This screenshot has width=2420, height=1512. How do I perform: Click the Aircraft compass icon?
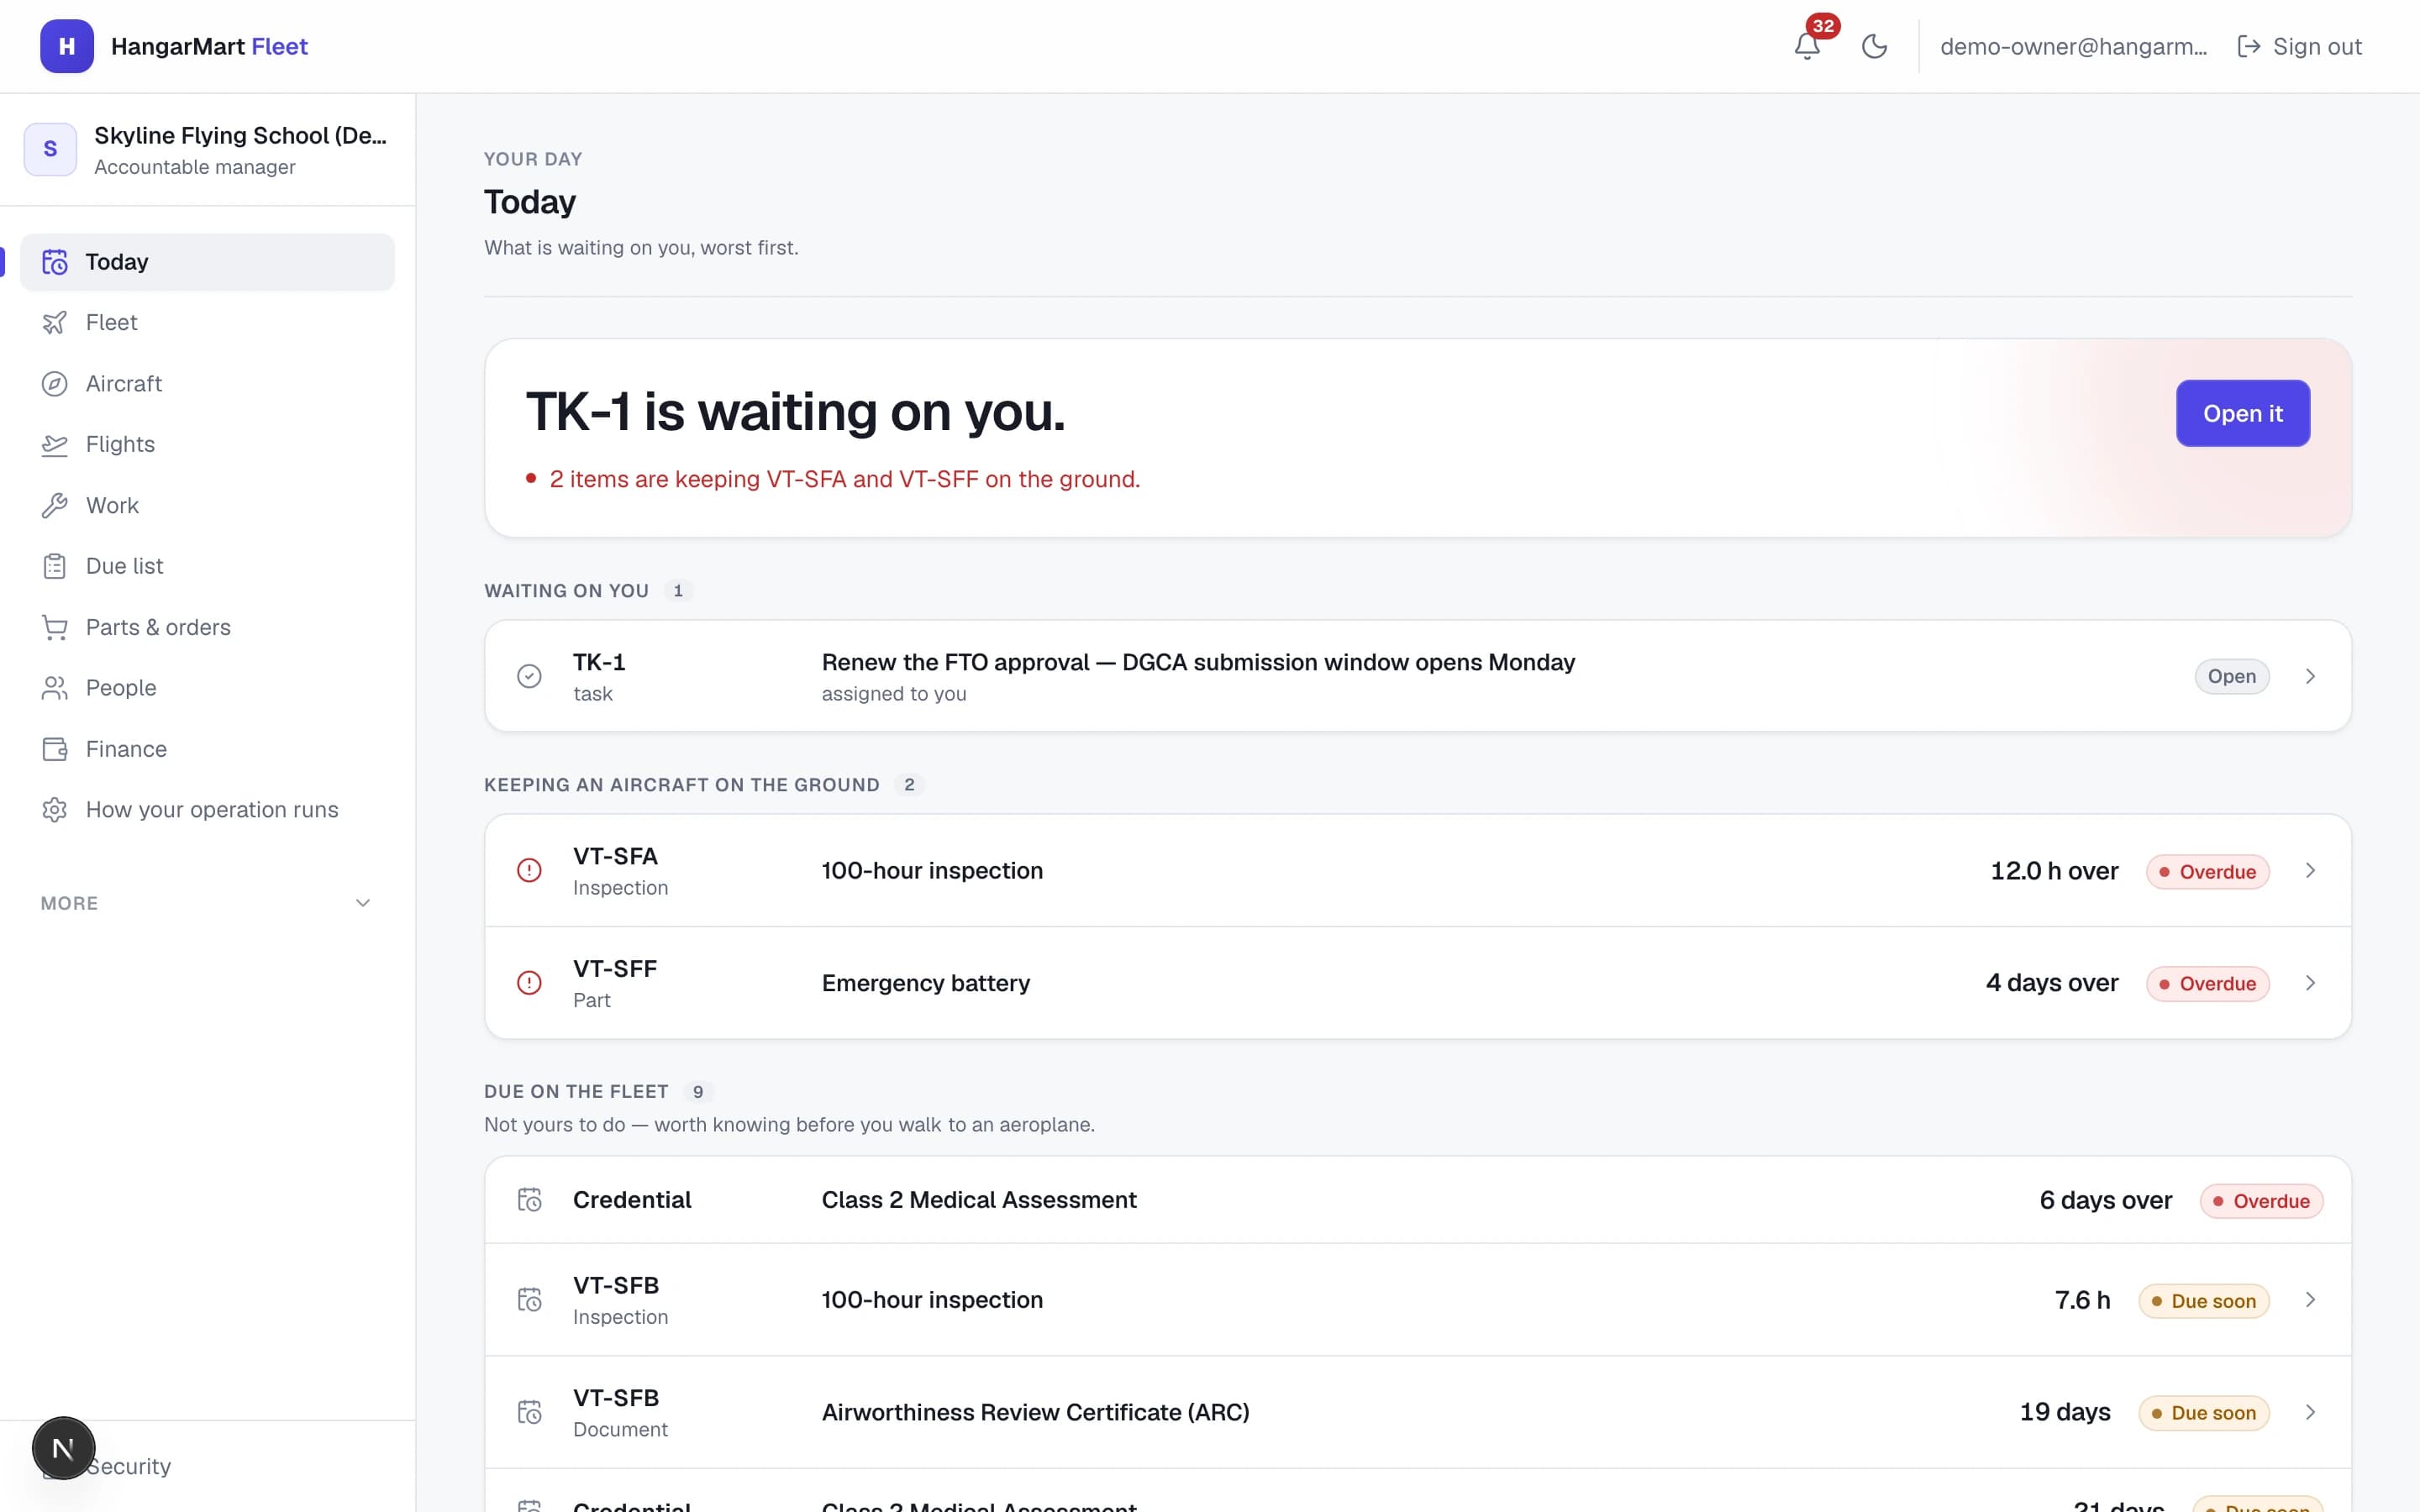pos(55,384)
